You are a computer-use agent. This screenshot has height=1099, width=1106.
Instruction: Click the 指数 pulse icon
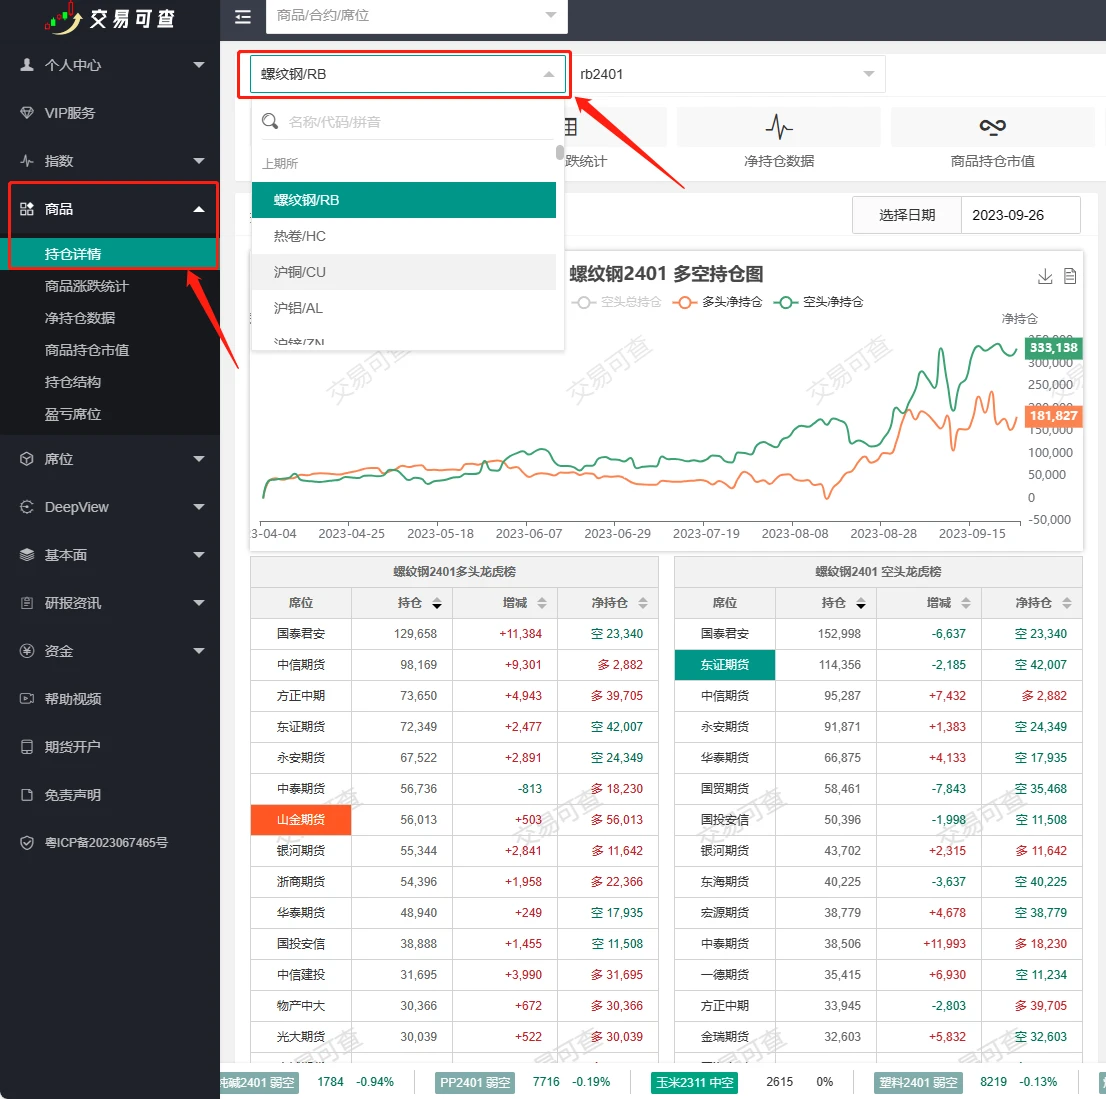pos(27,161)
